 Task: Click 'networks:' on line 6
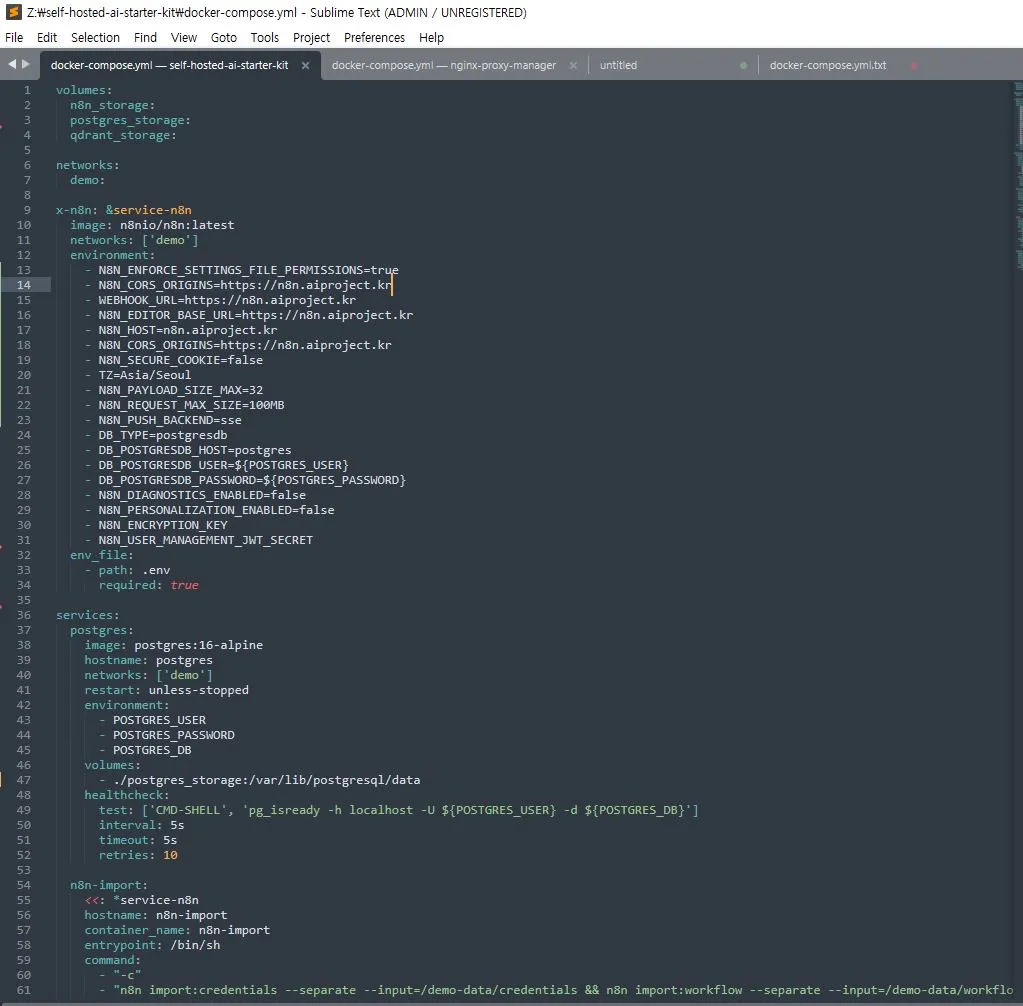[88, 165]
